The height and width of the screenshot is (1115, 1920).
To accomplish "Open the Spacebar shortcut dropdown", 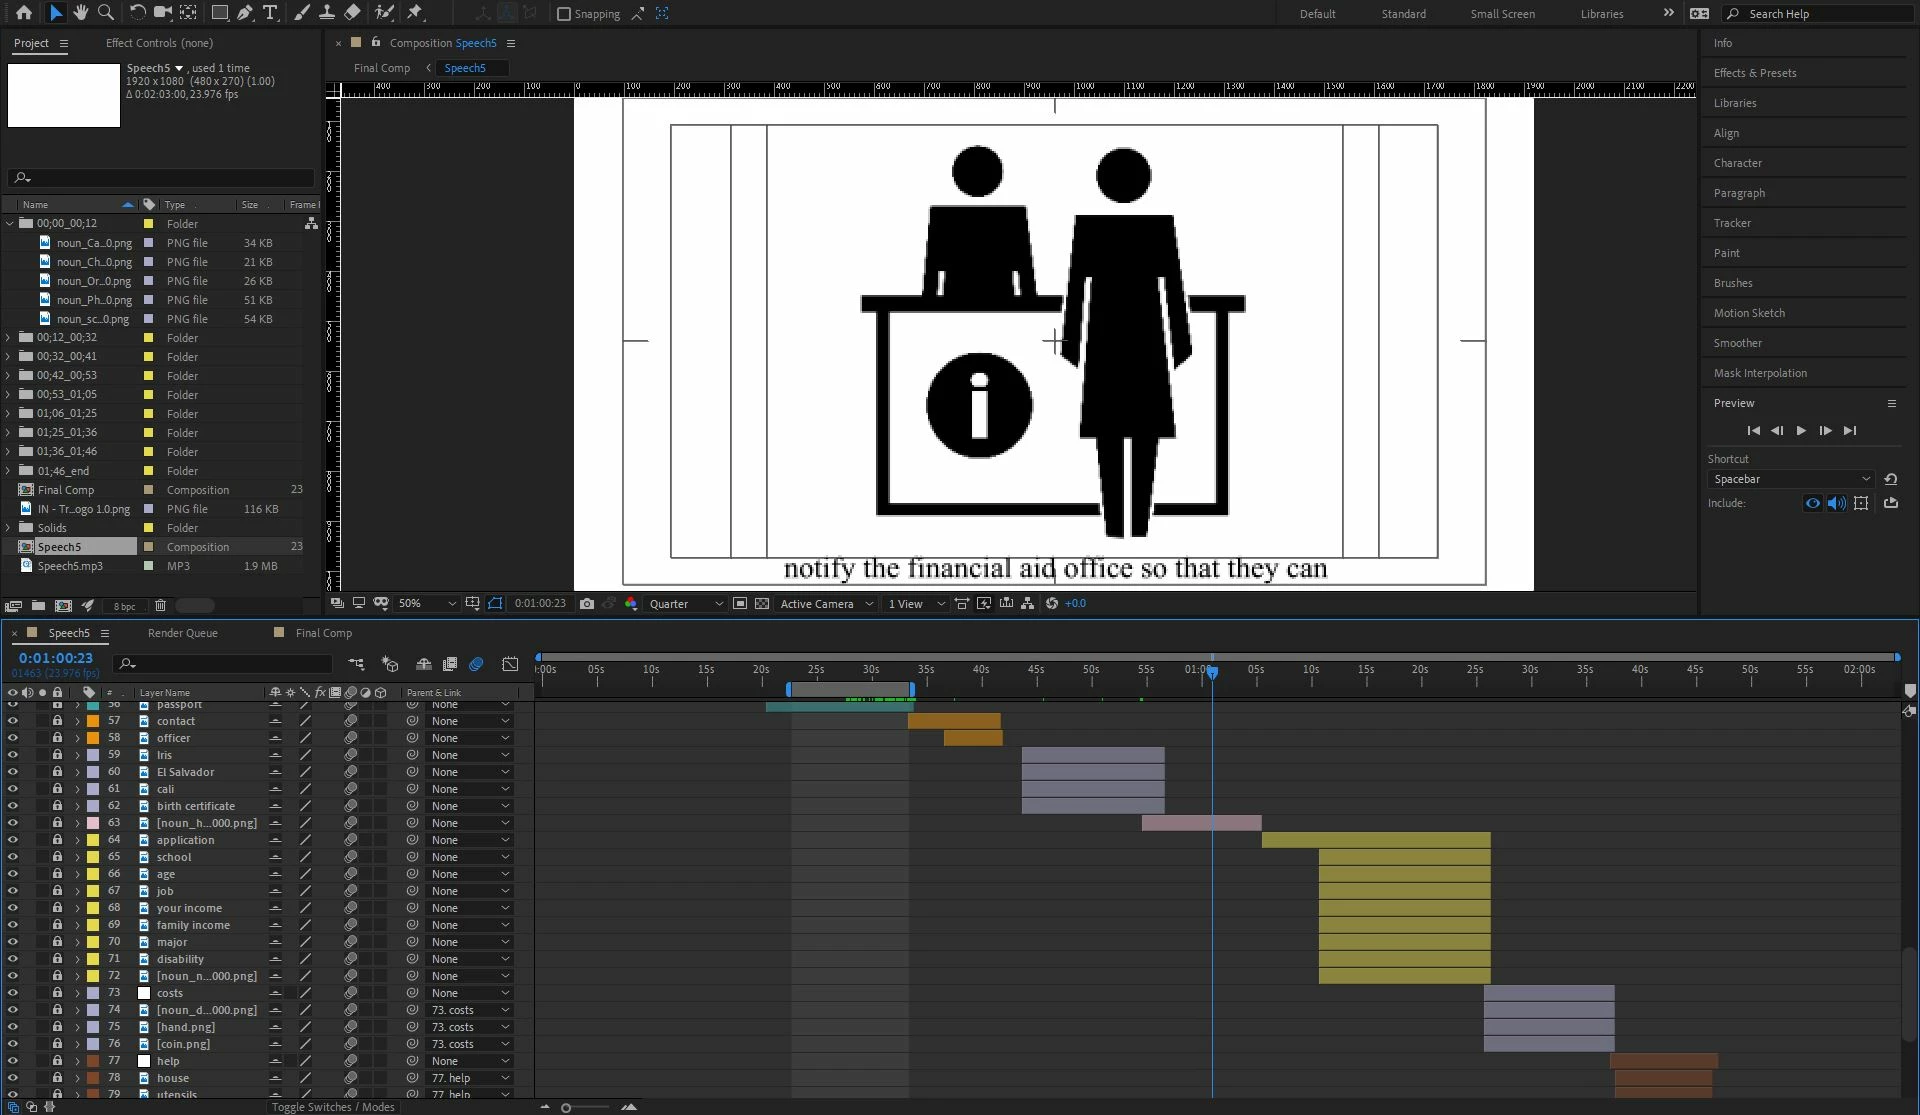I will point(1789,479).
